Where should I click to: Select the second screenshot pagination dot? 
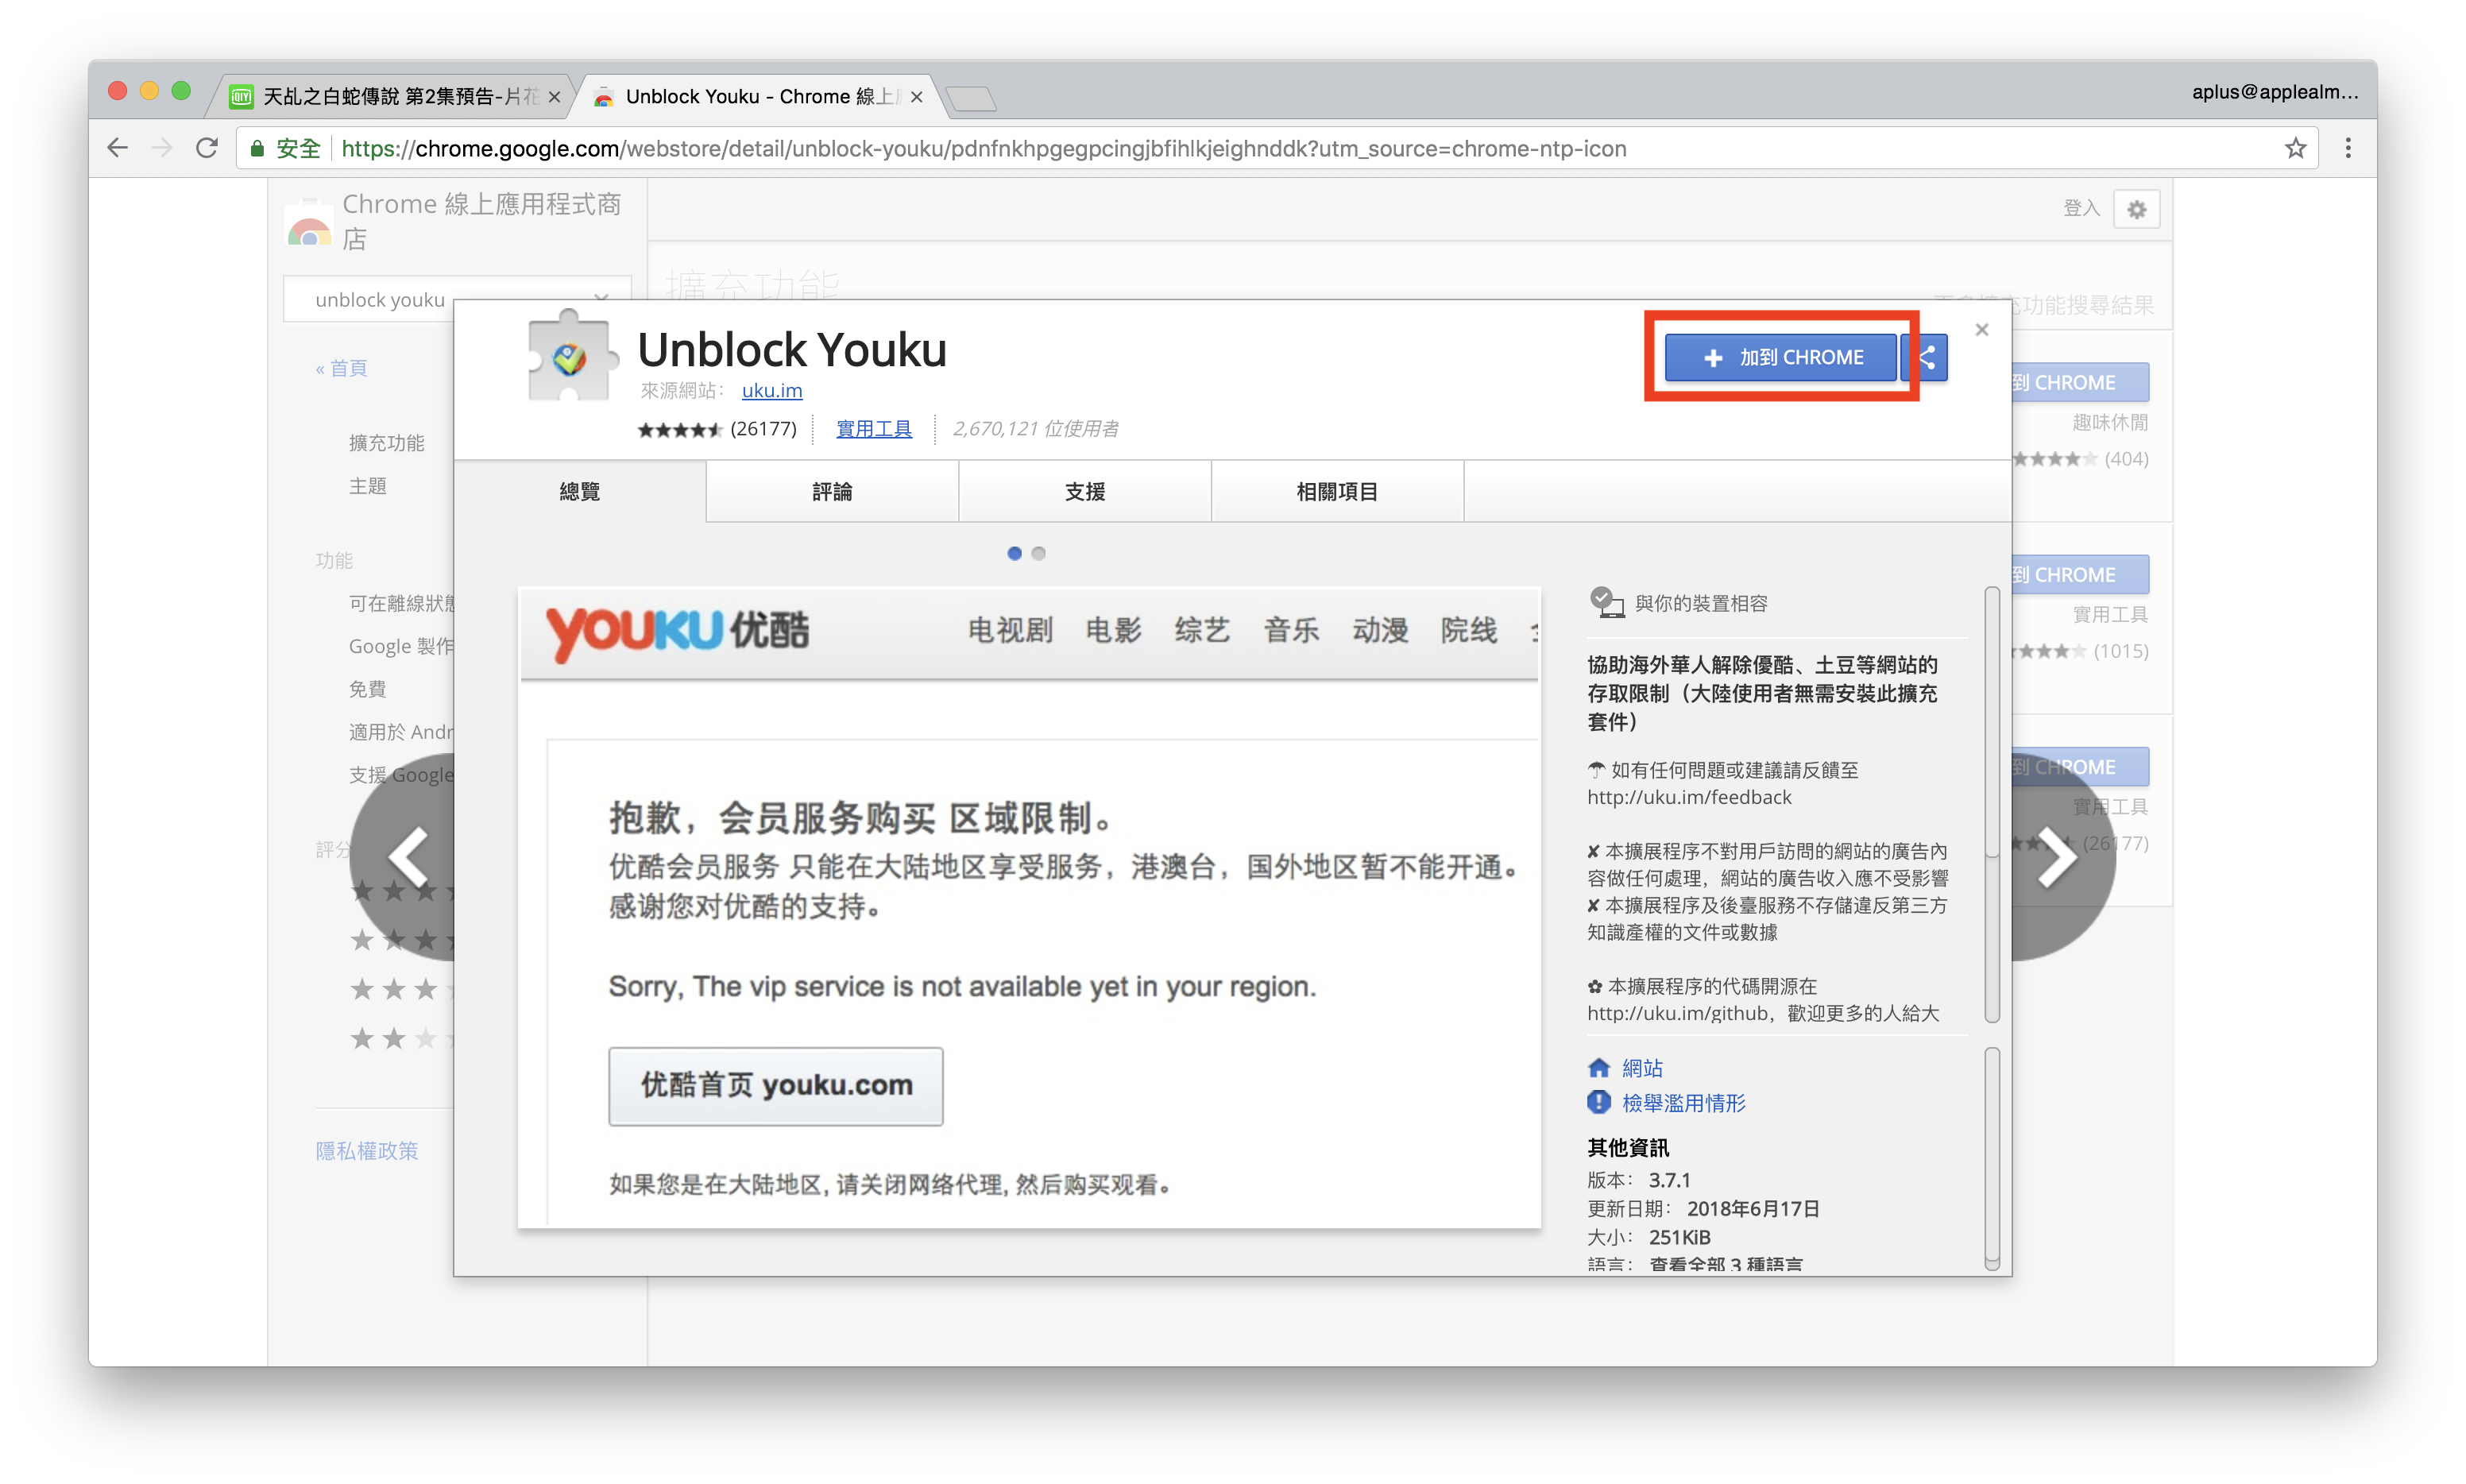point(1038,553)
